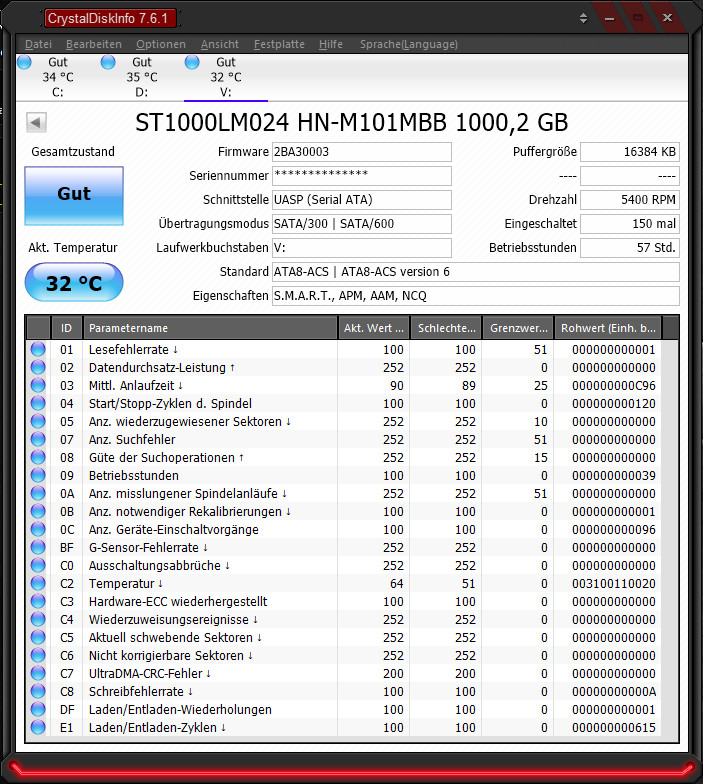Click the Drehzahl 5400 RPM field
Viewport: 703px width, 784px height.
(630, 200)
